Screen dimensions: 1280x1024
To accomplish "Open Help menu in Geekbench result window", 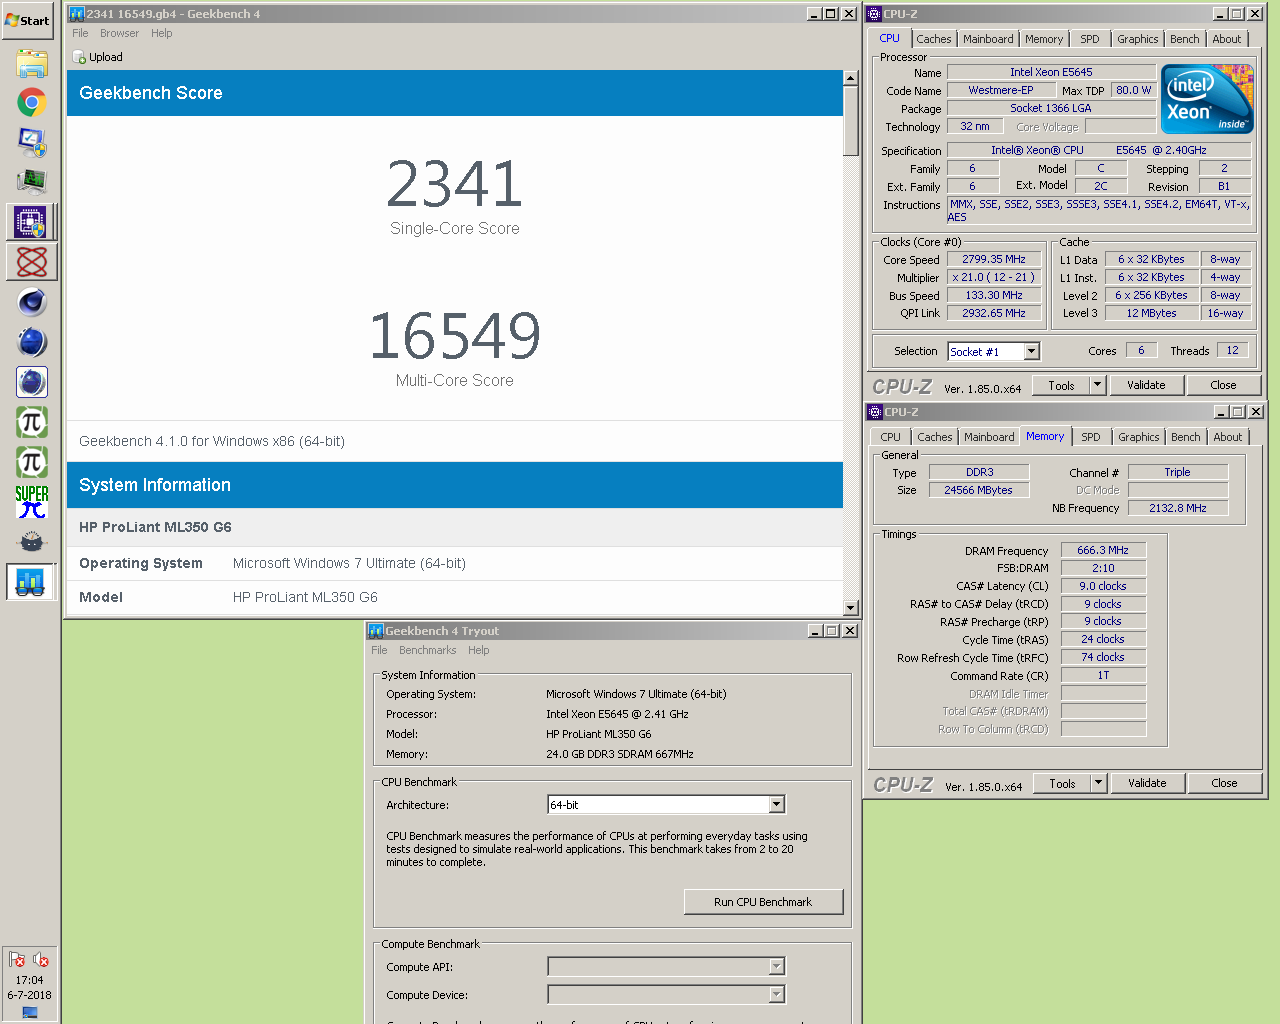I will pyautogui.click(x=162, y=33).
